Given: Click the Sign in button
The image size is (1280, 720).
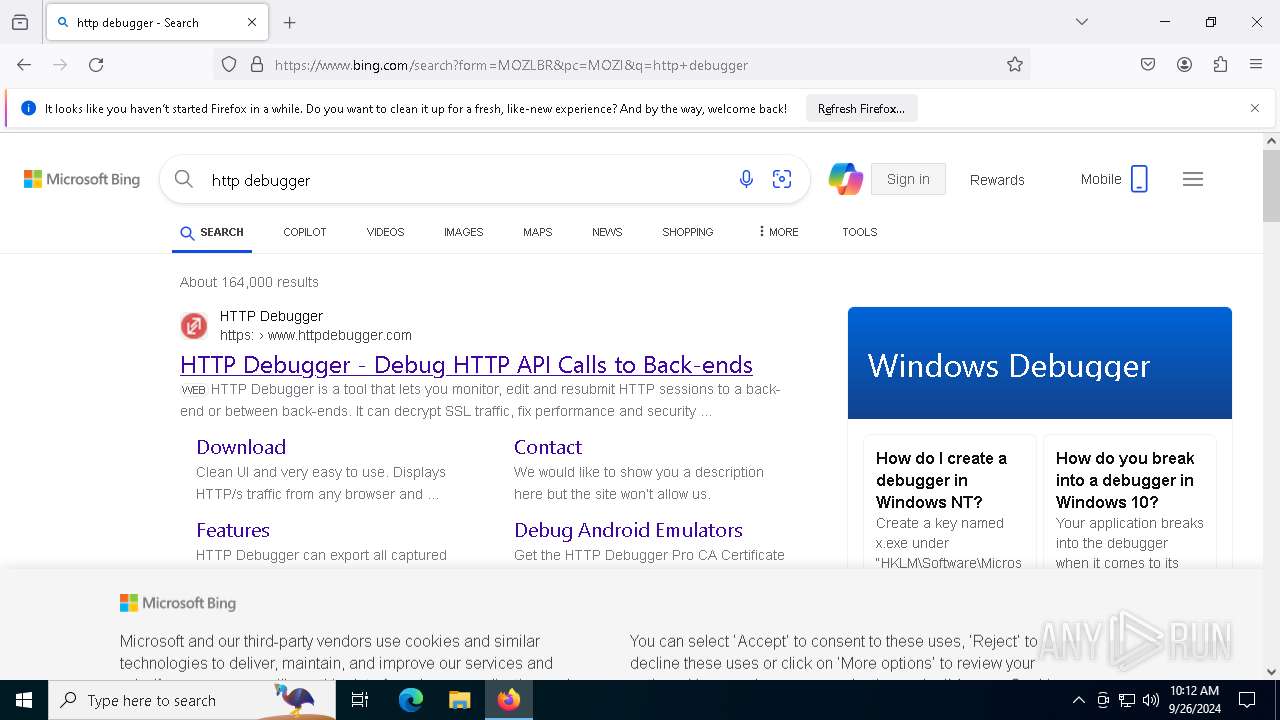Looking at the screenshot, I should click(908, 179).
